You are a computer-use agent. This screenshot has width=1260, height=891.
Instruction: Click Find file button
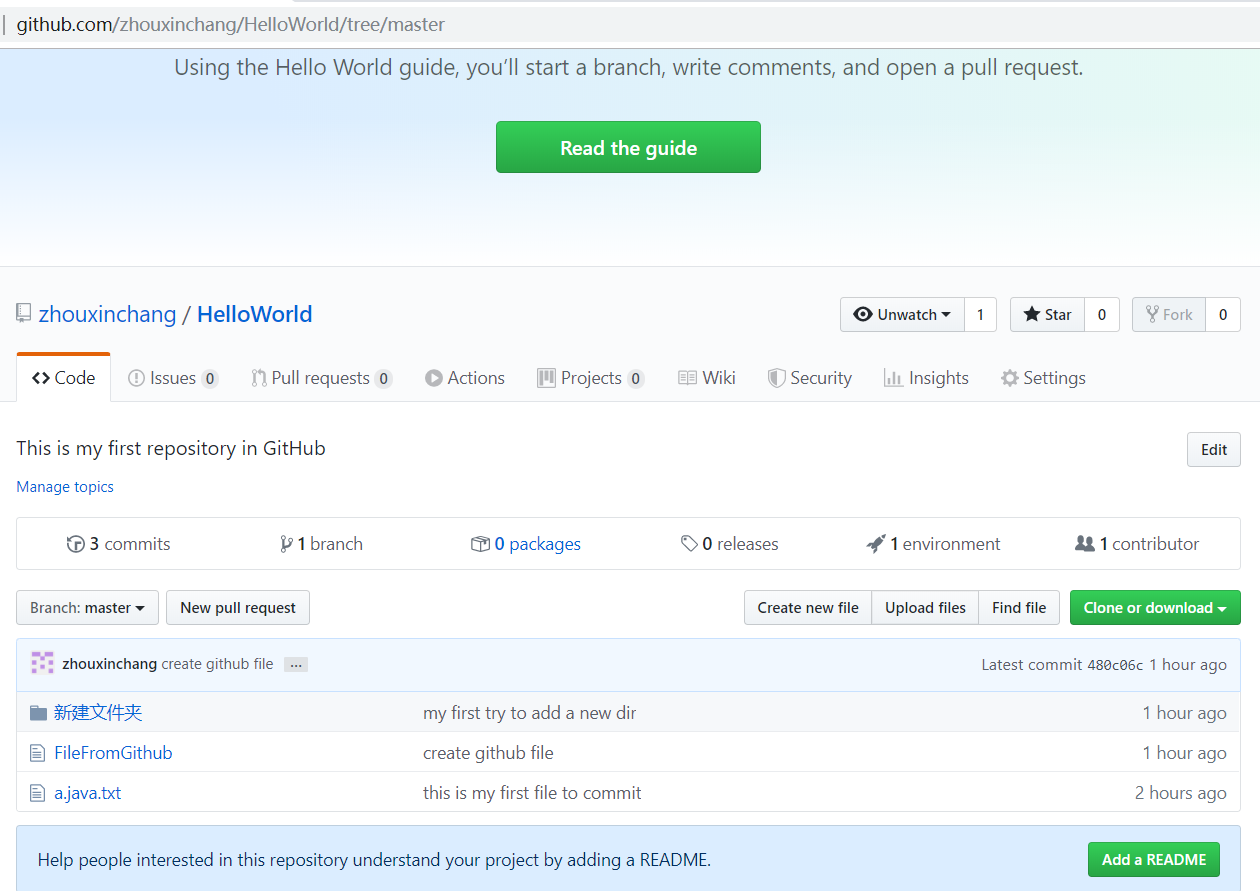point(1019,608)
